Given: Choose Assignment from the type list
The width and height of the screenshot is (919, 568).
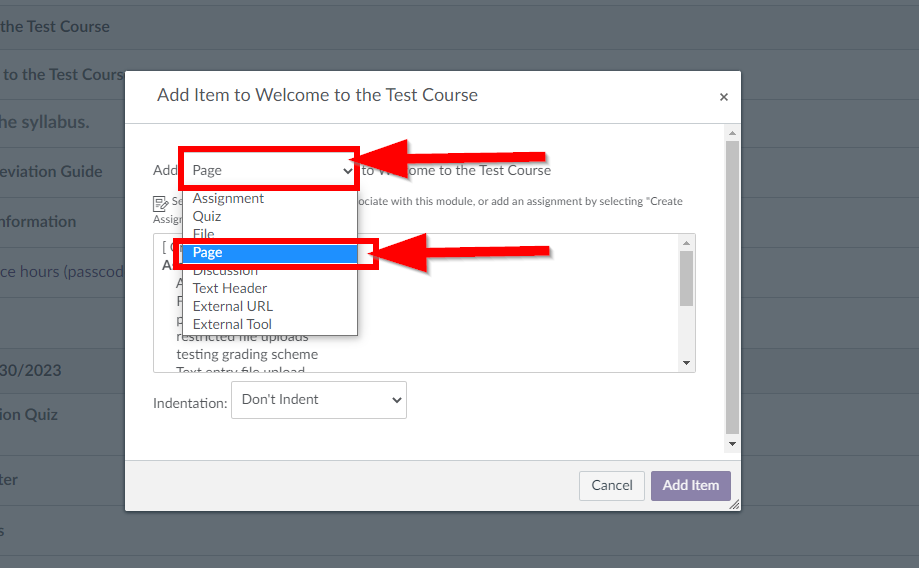Looking at the screenshot, I should point(228,199).
